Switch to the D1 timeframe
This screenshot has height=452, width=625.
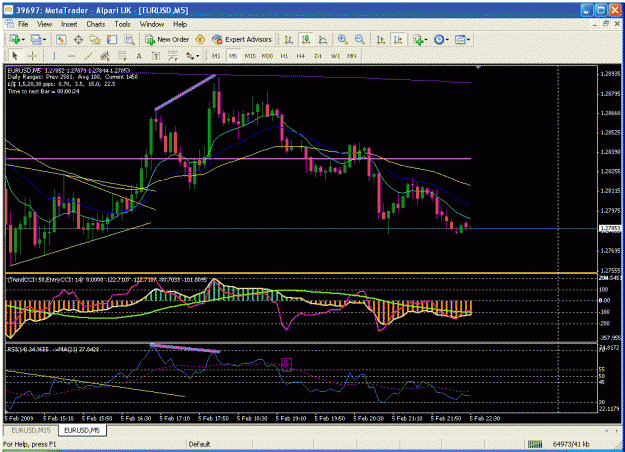(x=318, y=56)
